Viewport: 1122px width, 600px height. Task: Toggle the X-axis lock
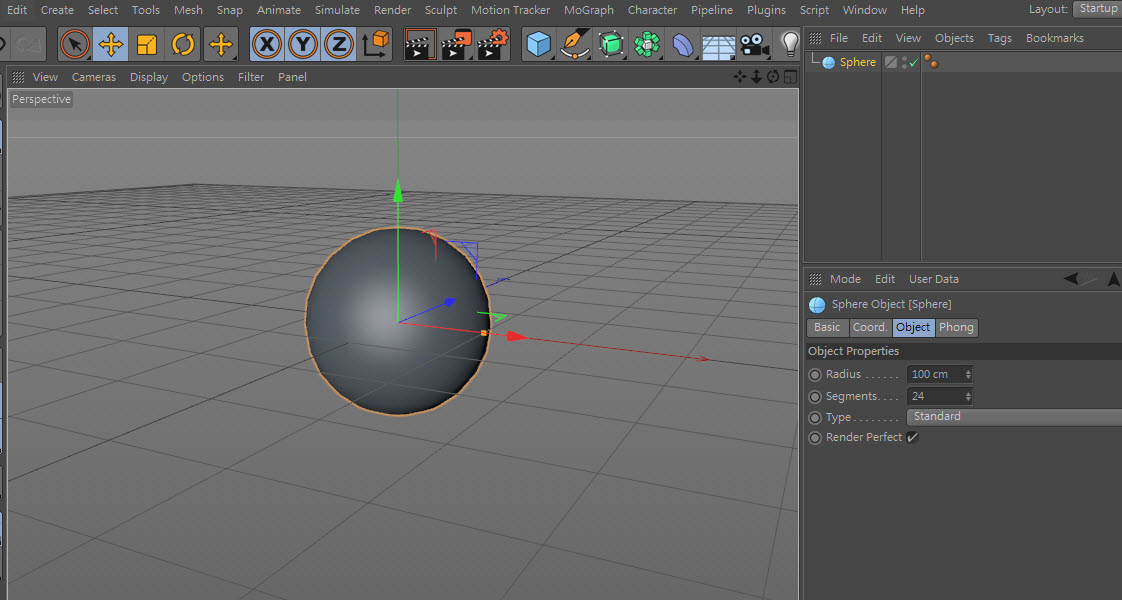click(266, 44)
